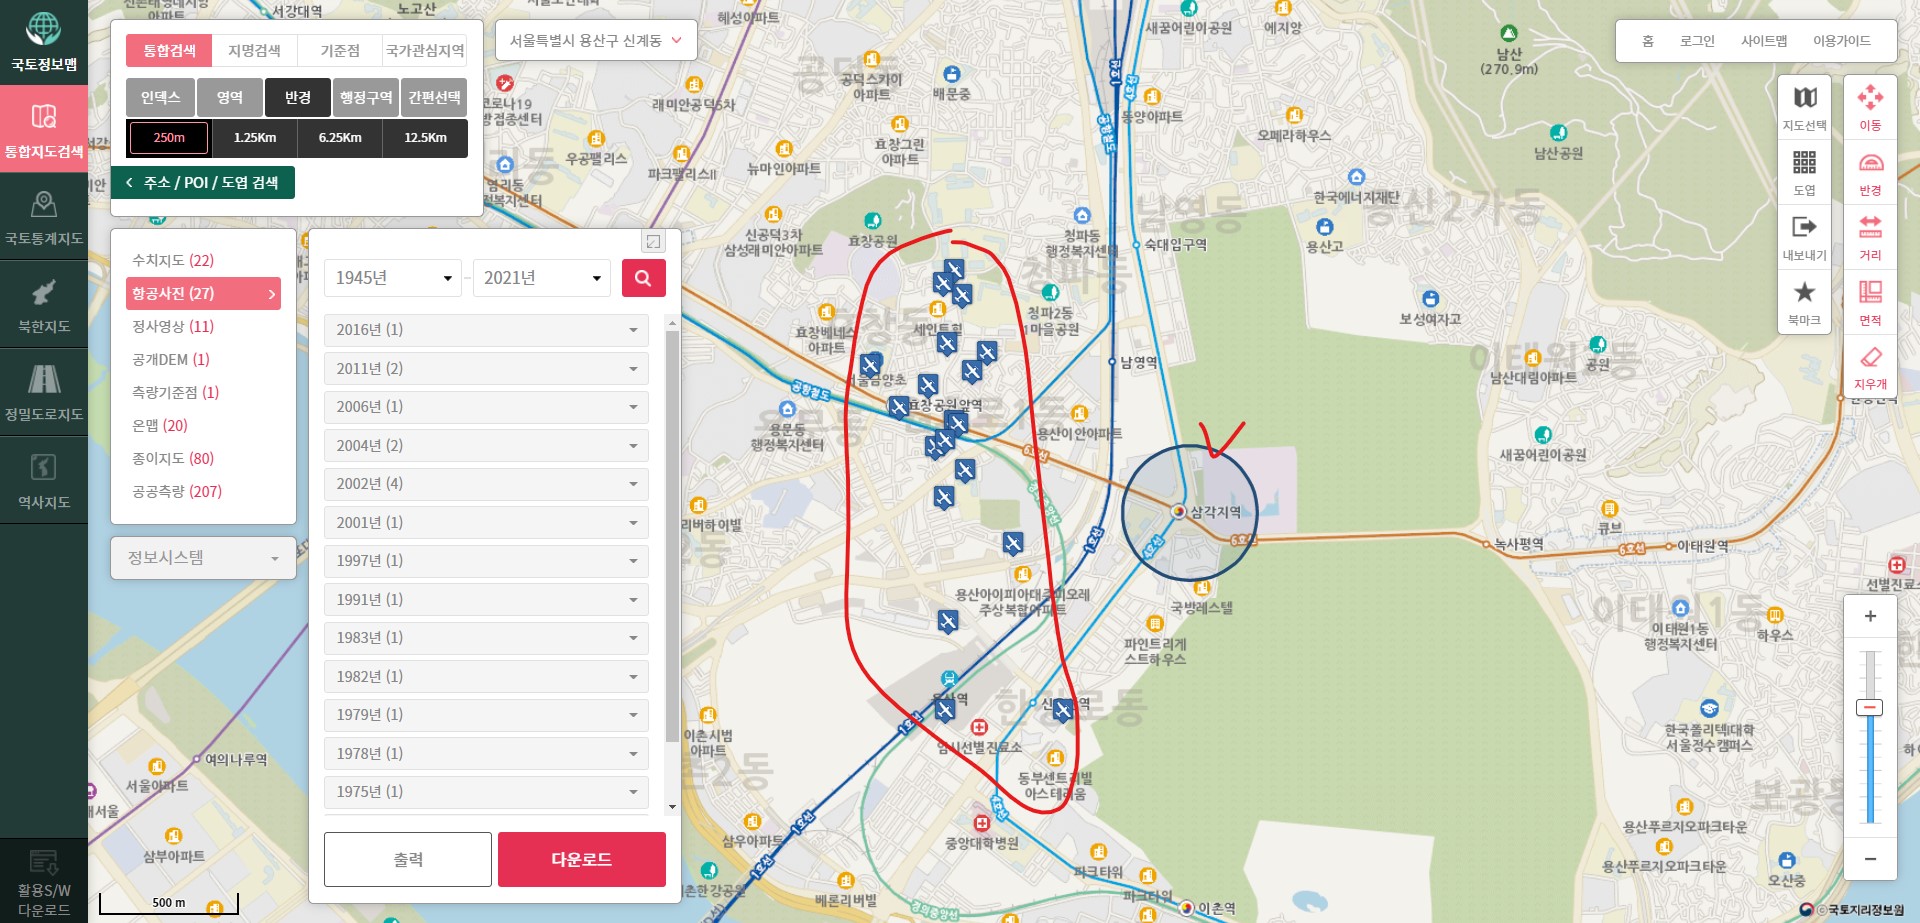Expand the 2016년 (1) row
Image resolution: width=1920 pixels, height=923 pixels.
pyautogui.click(x=486, y=330)
